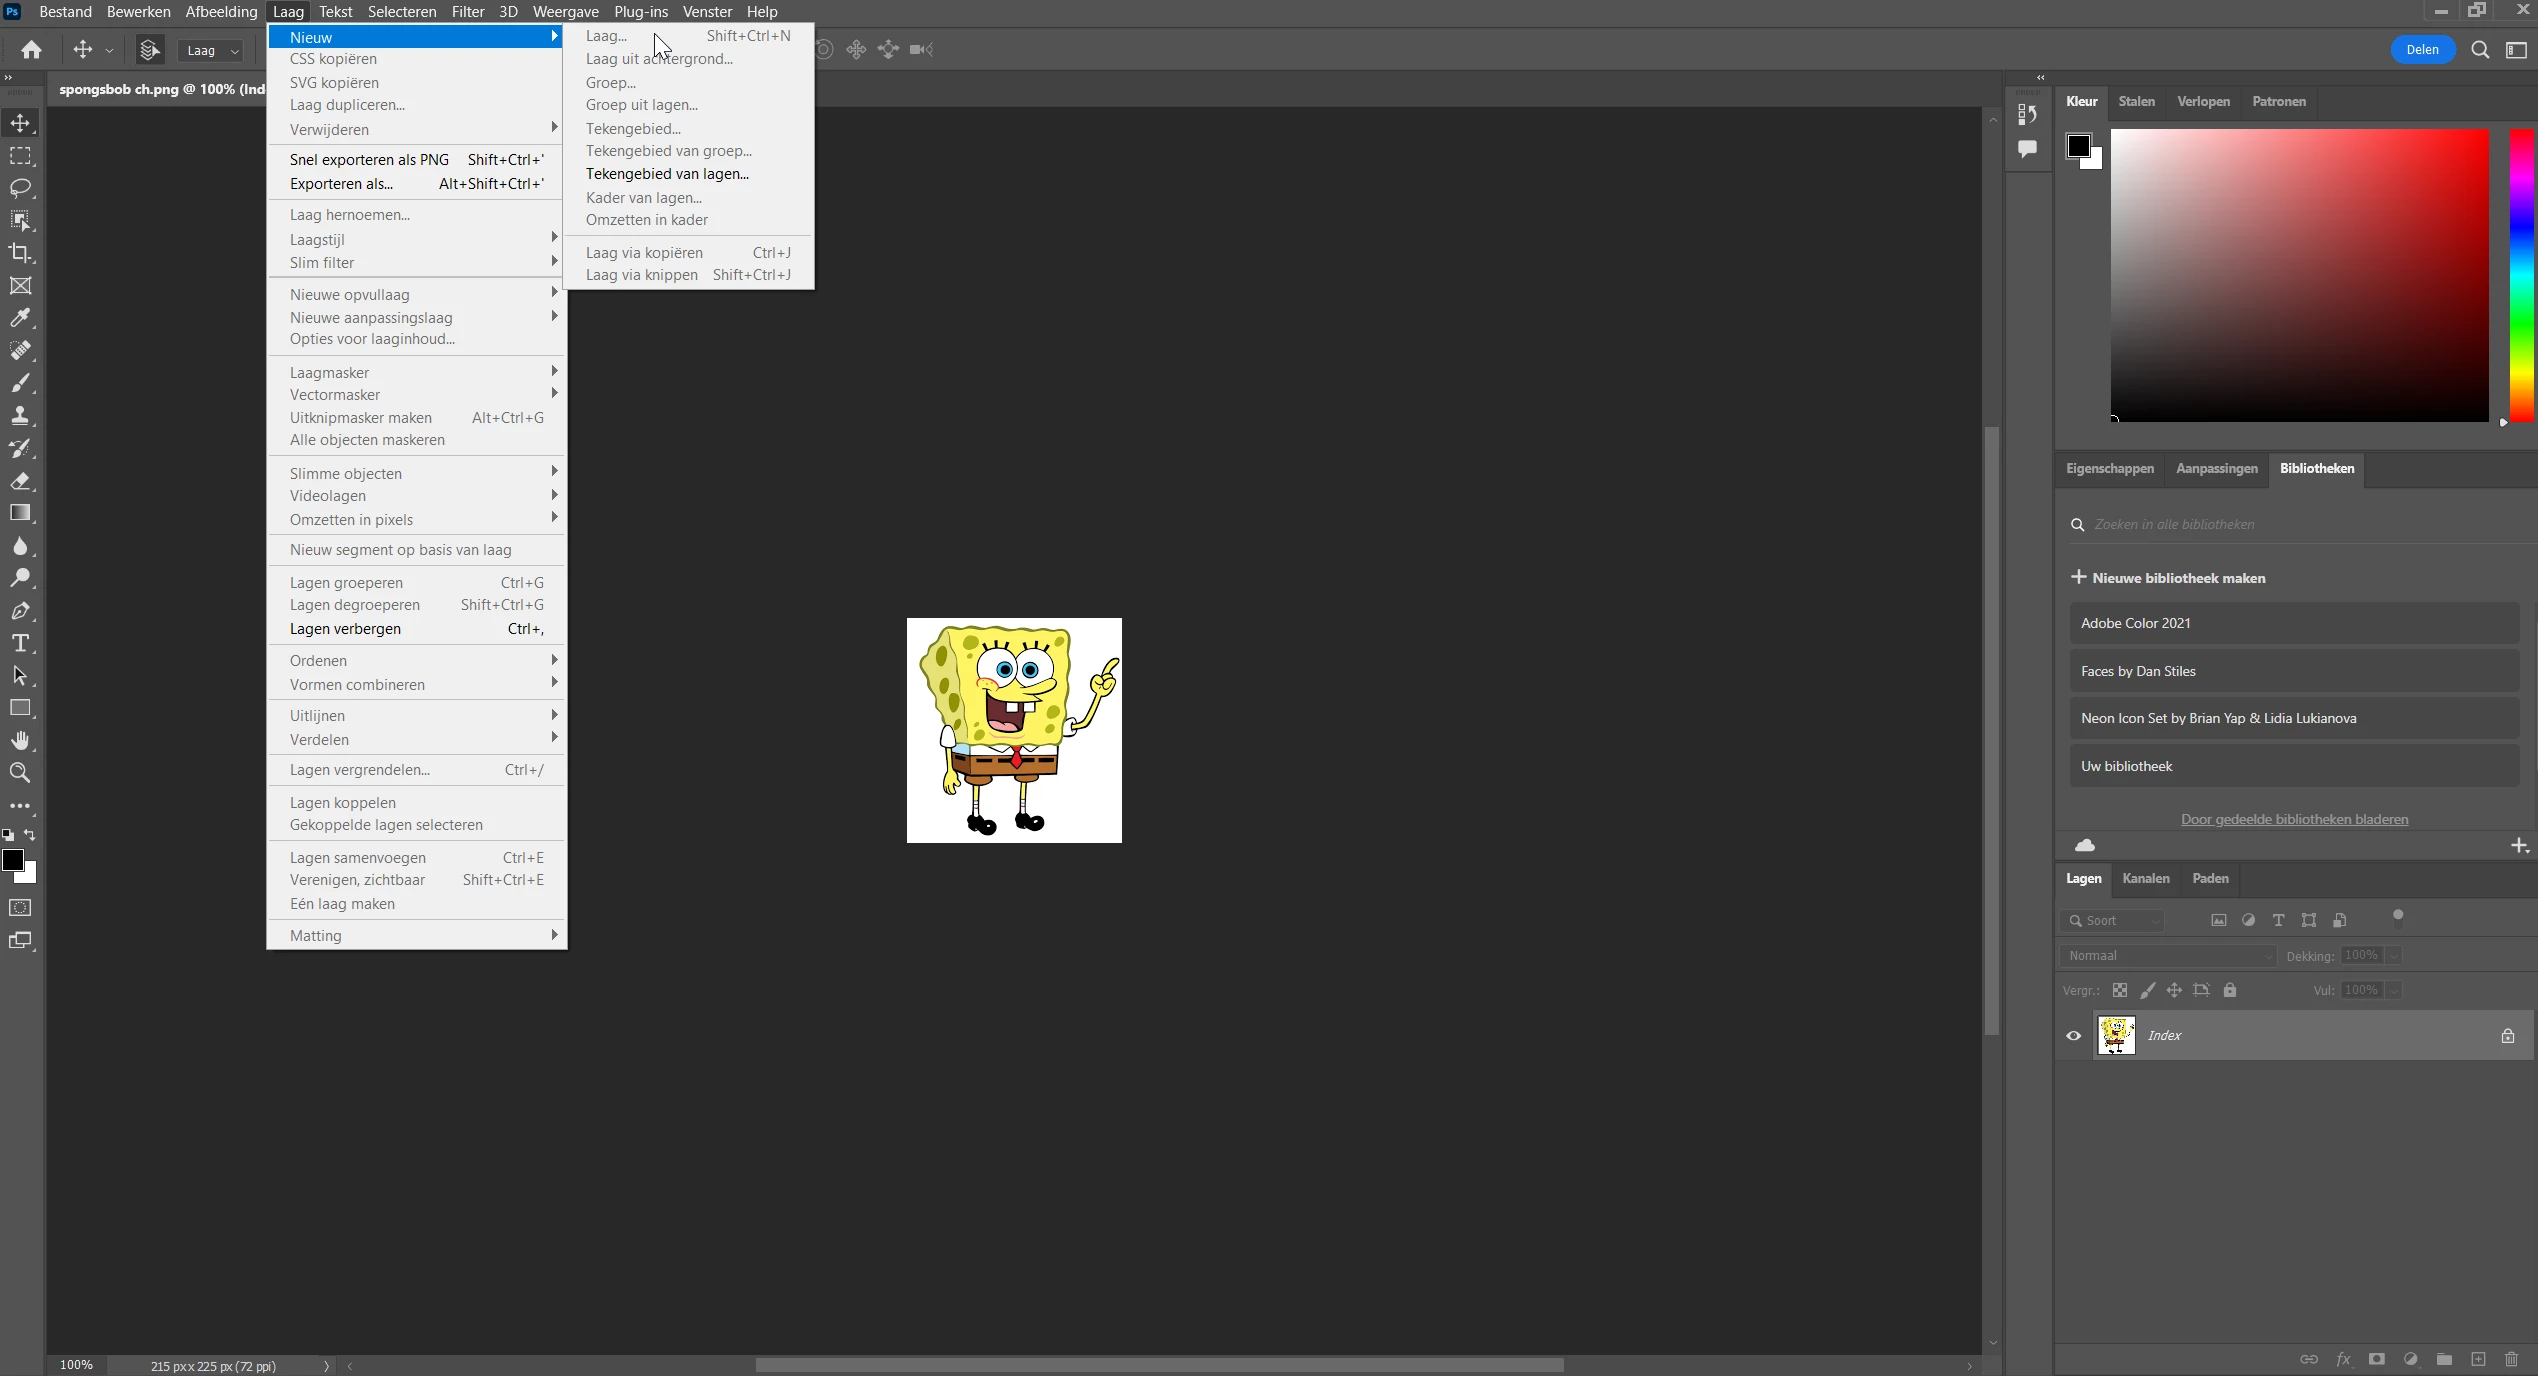This screenshot has height=1376, width=2538.
Task: Click the search magnifier icon top right
Action: point(2480,50)
